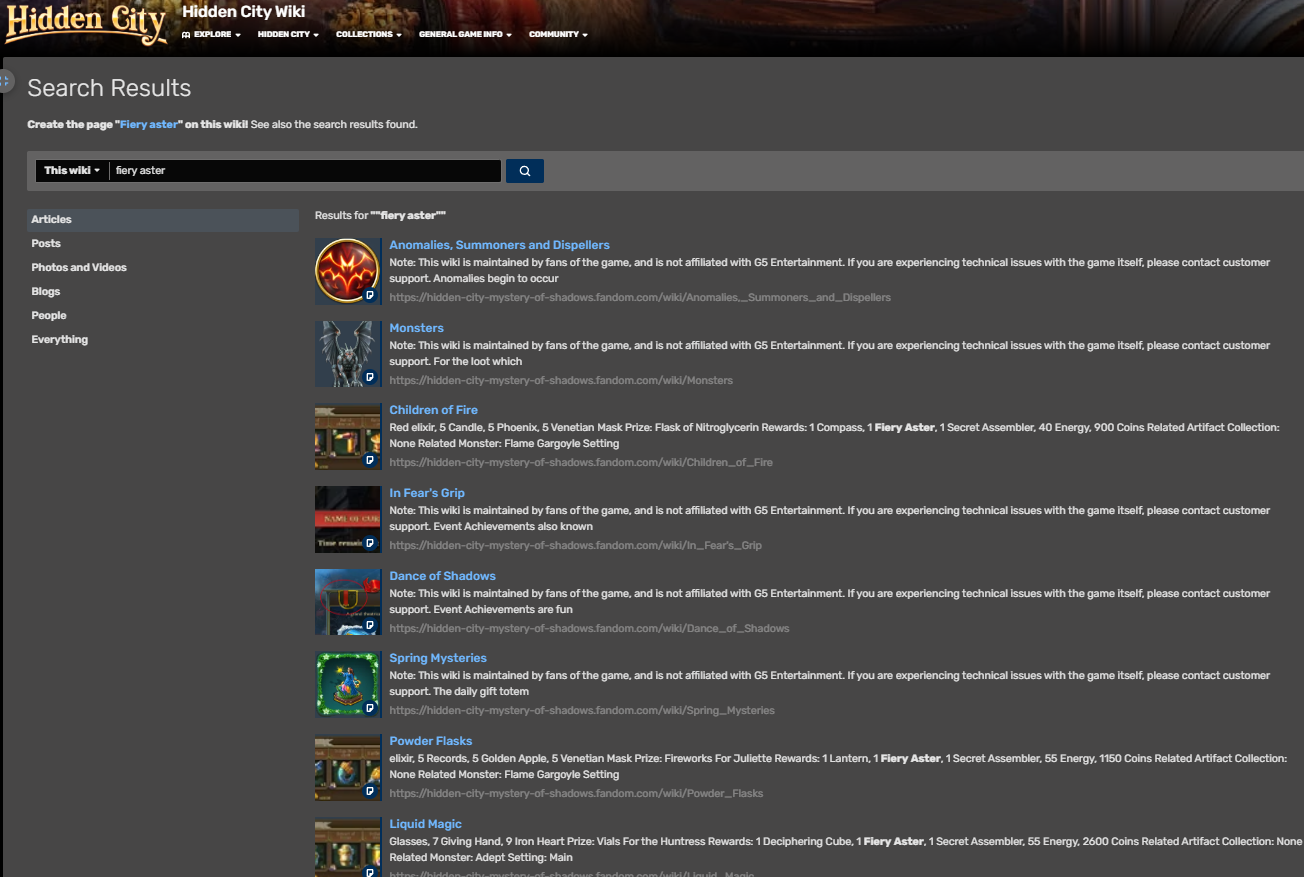Image resolution: width=1304 pixels, height=877 pixels.
Task: Open the Dance of Shadows thumbnail
Action: click(x=348, y=602)
